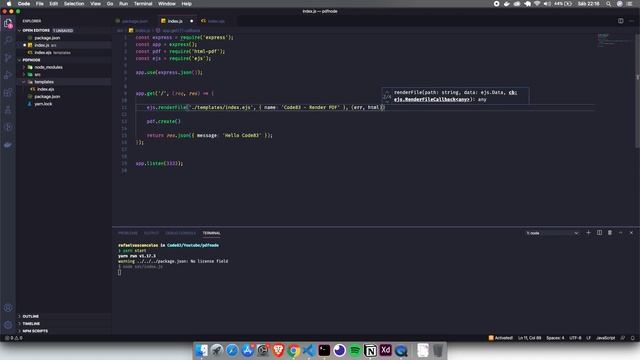This screenshot has width=640, height=360.
Task: Change language mode via JavaScript status
Action: click(x=605, y=338)
